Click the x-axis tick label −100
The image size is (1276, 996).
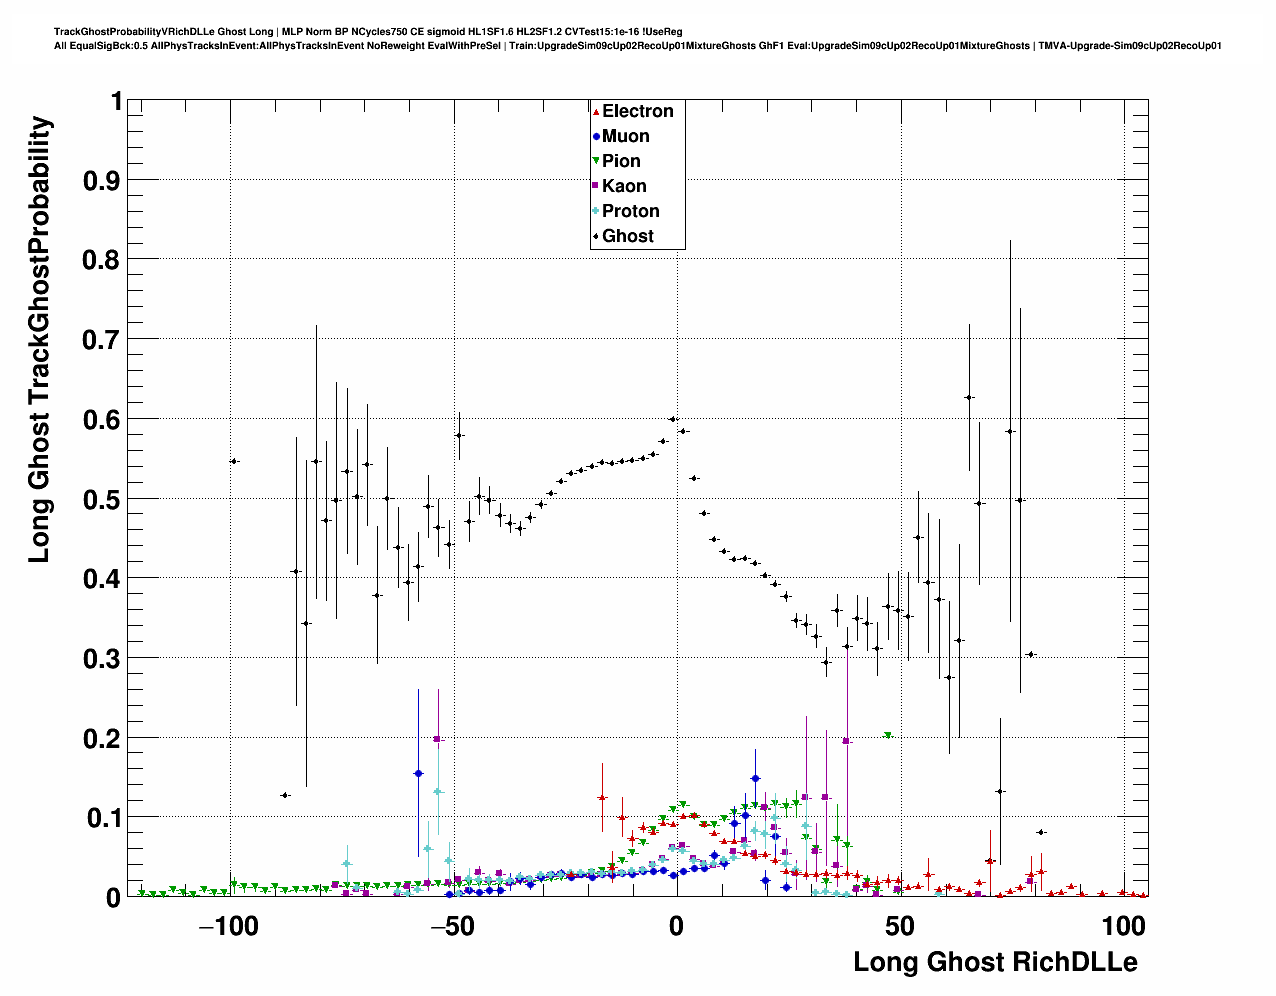point(229,926)
